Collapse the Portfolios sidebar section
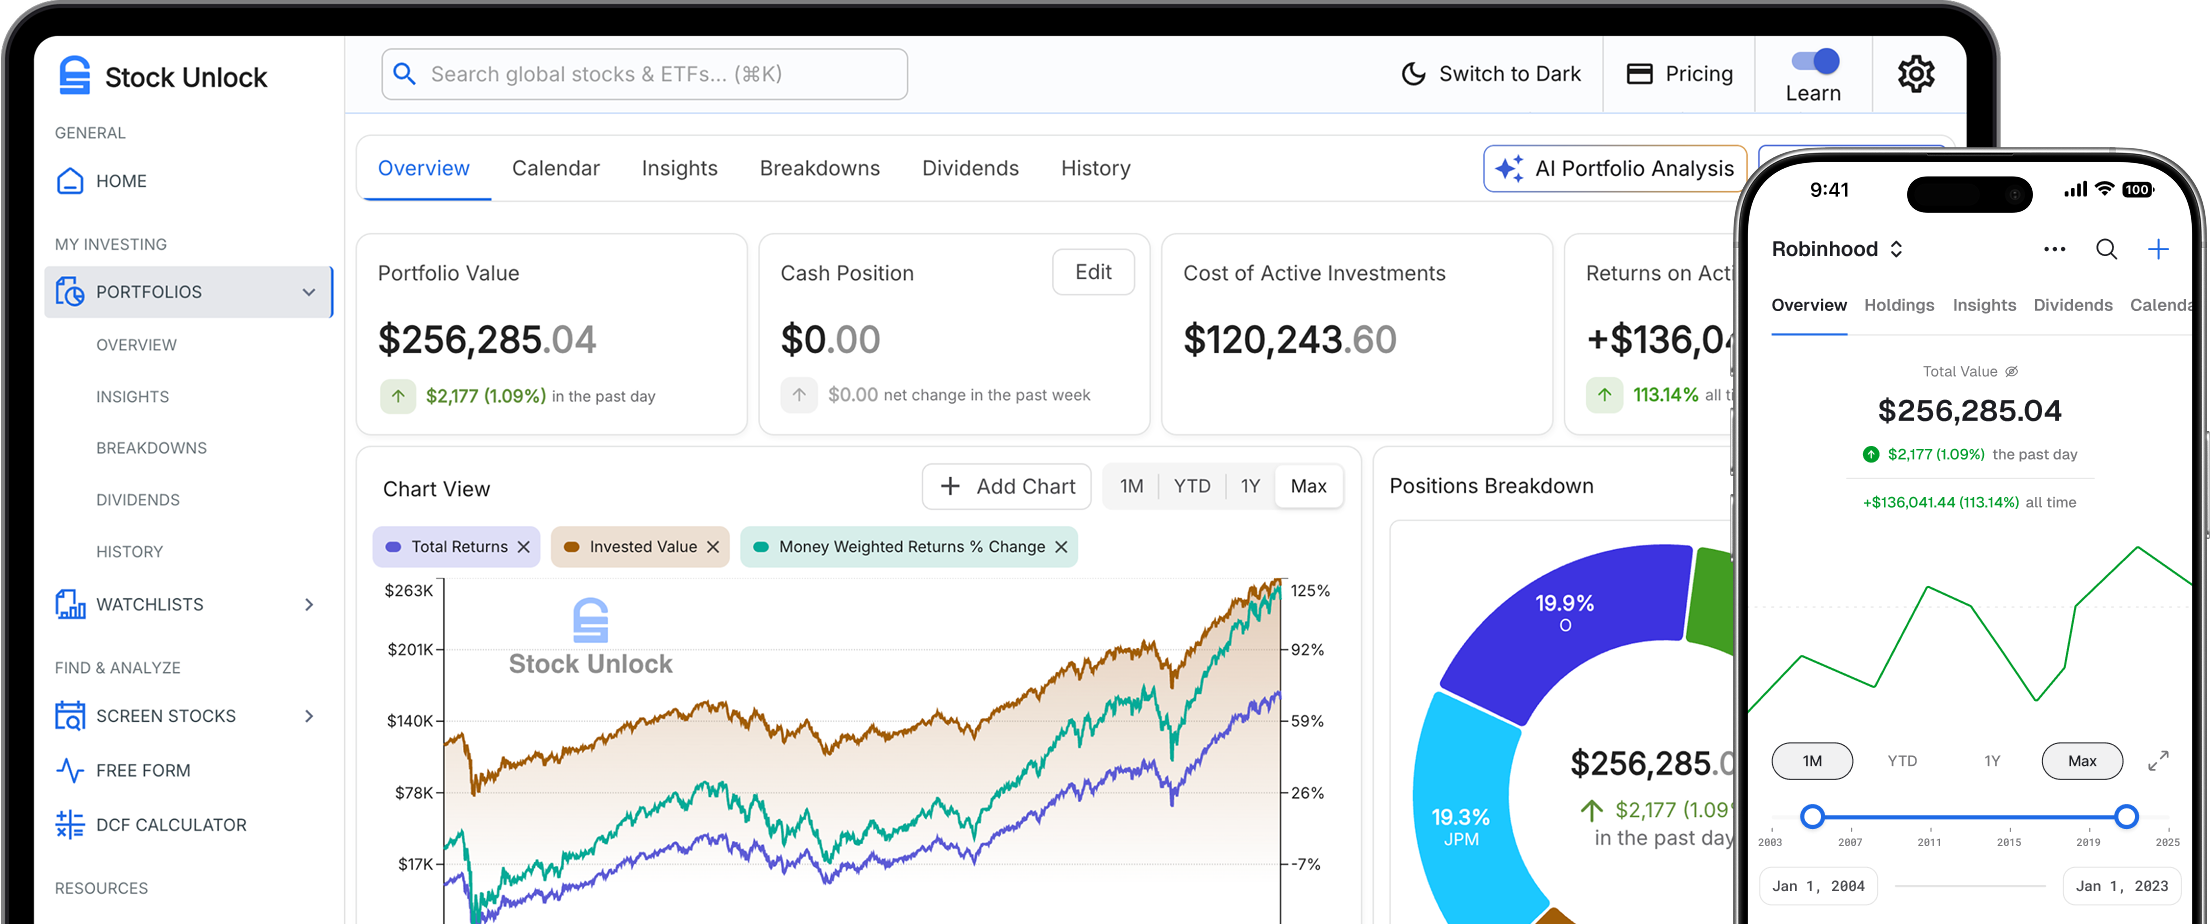The height and width of the screenshot is (924, 2211). point(309,292)
